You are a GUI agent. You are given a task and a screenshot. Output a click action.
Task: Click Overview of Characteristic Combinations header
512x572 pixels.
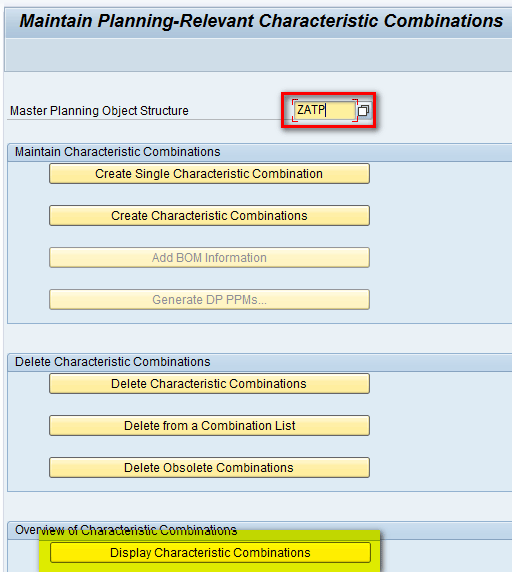click(x=126, y=530)
